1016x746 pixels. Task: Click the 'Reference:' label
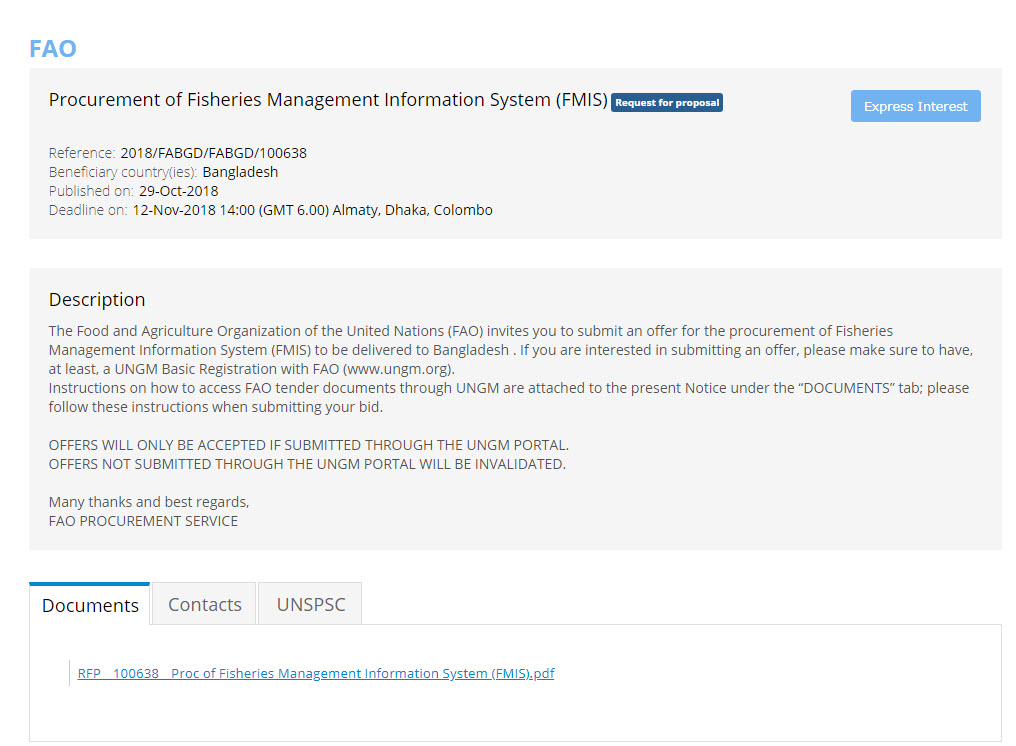coord(82,153)
